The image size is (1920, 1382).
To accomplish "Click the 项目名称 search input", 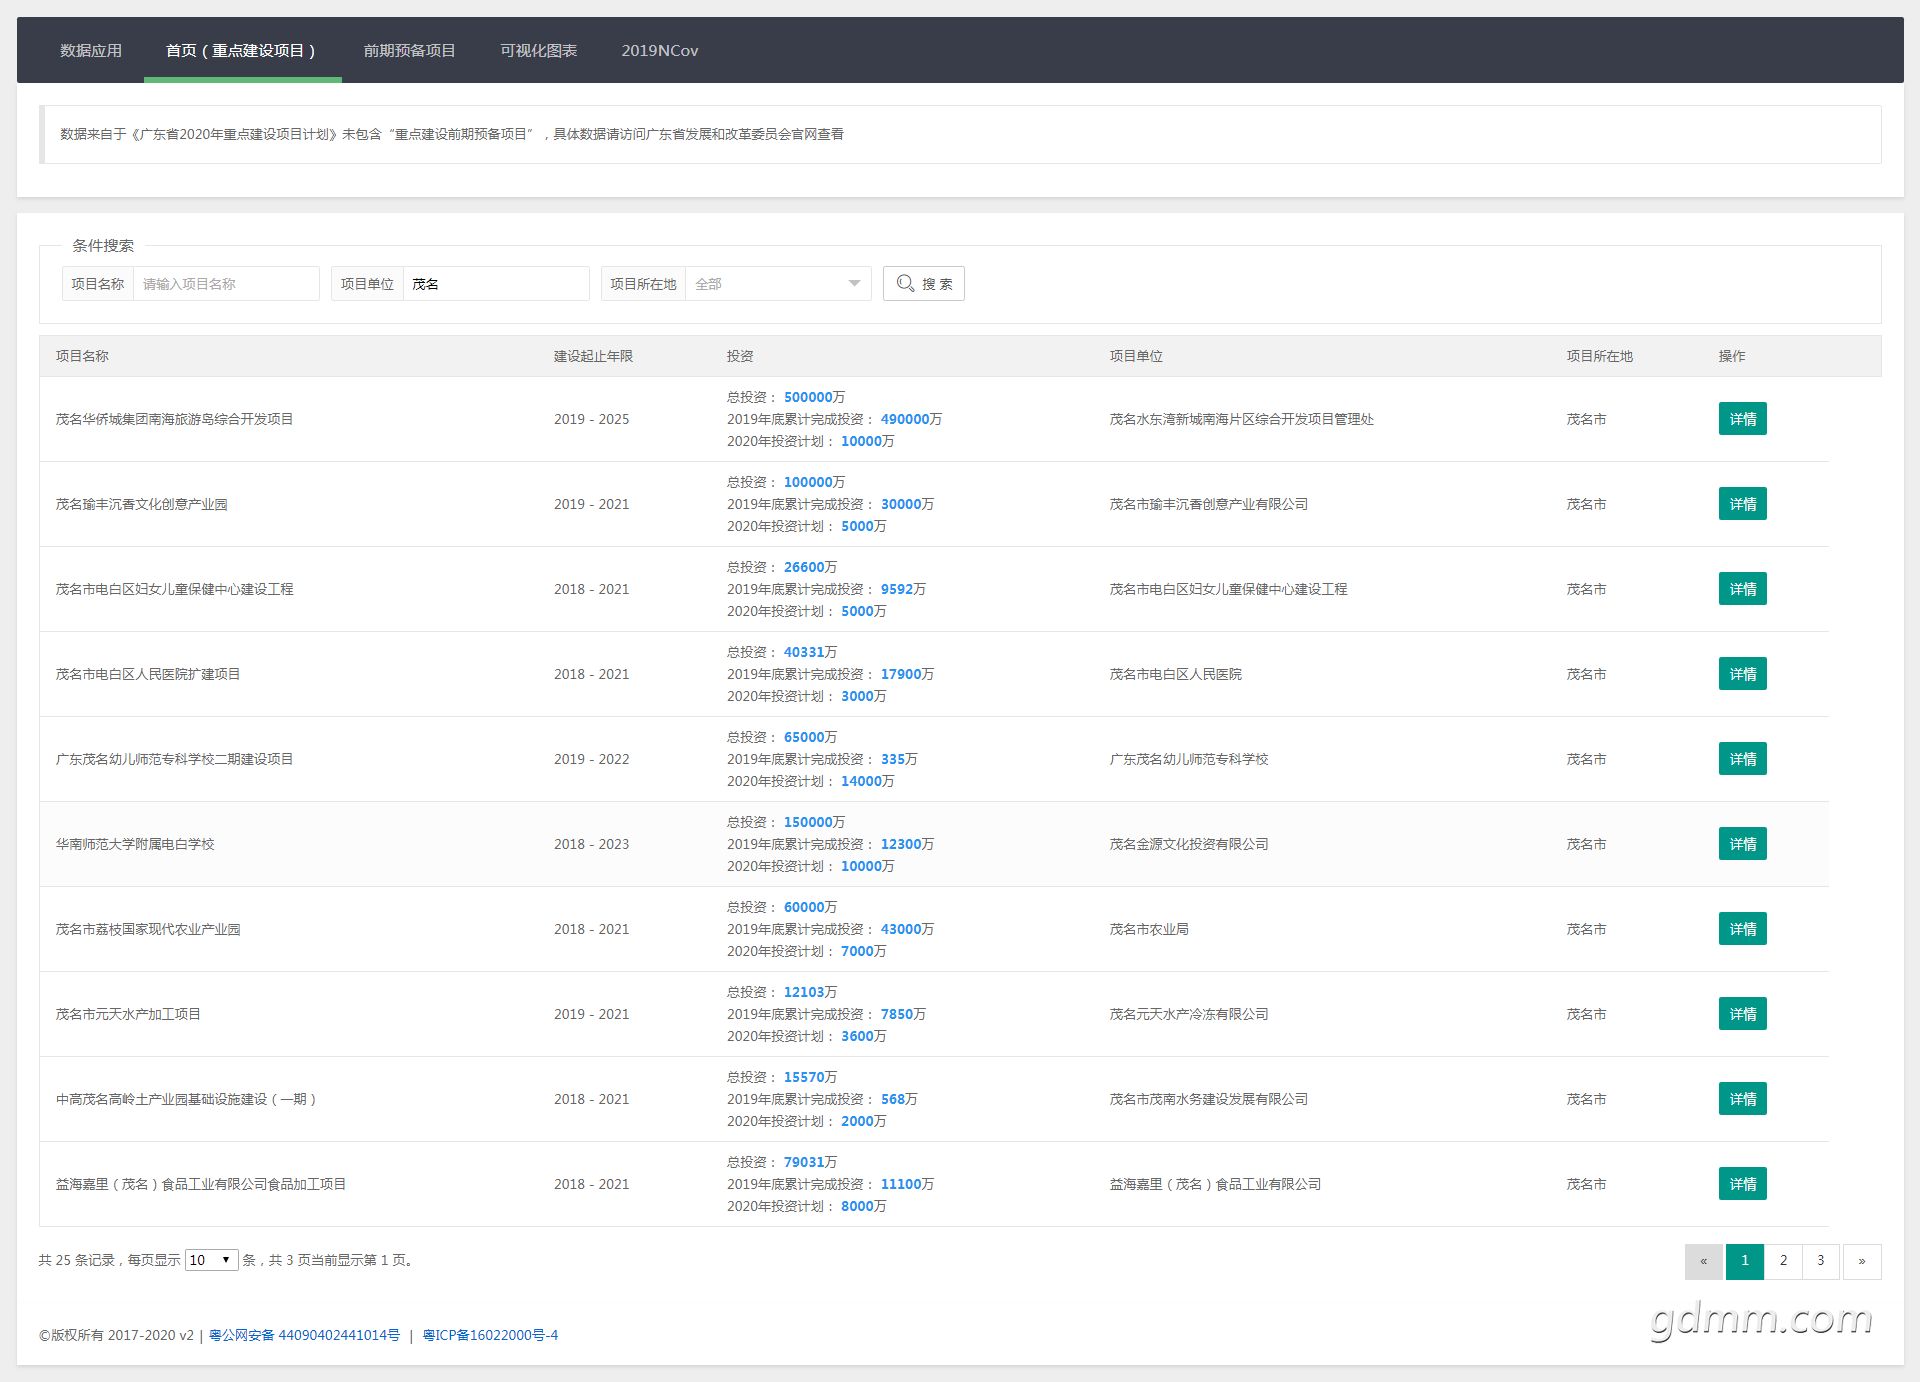I will coord(226,284).
